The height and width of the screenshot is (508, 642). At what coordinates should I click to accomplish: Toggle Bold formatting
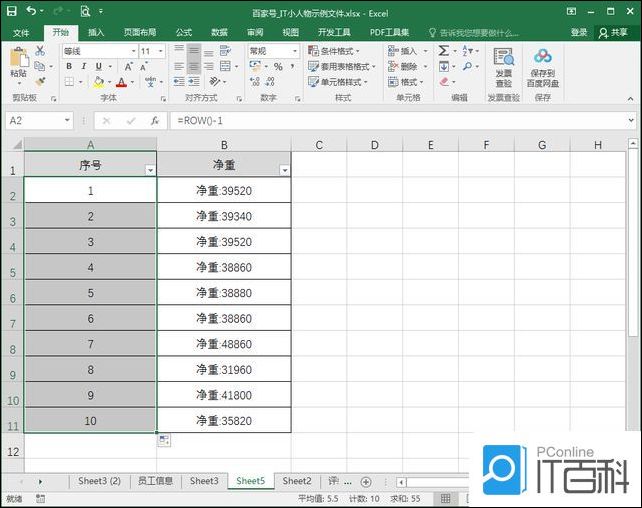tap(69, 67)
